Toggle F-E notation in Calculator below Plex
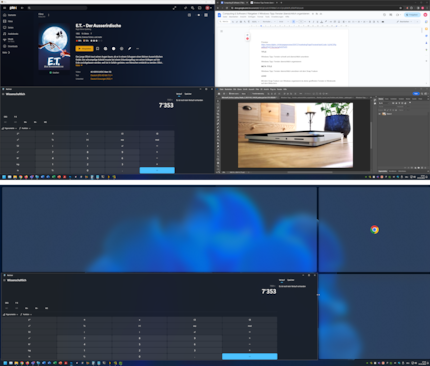Screen dimensions: 430x366 click(x=16, y=117)
